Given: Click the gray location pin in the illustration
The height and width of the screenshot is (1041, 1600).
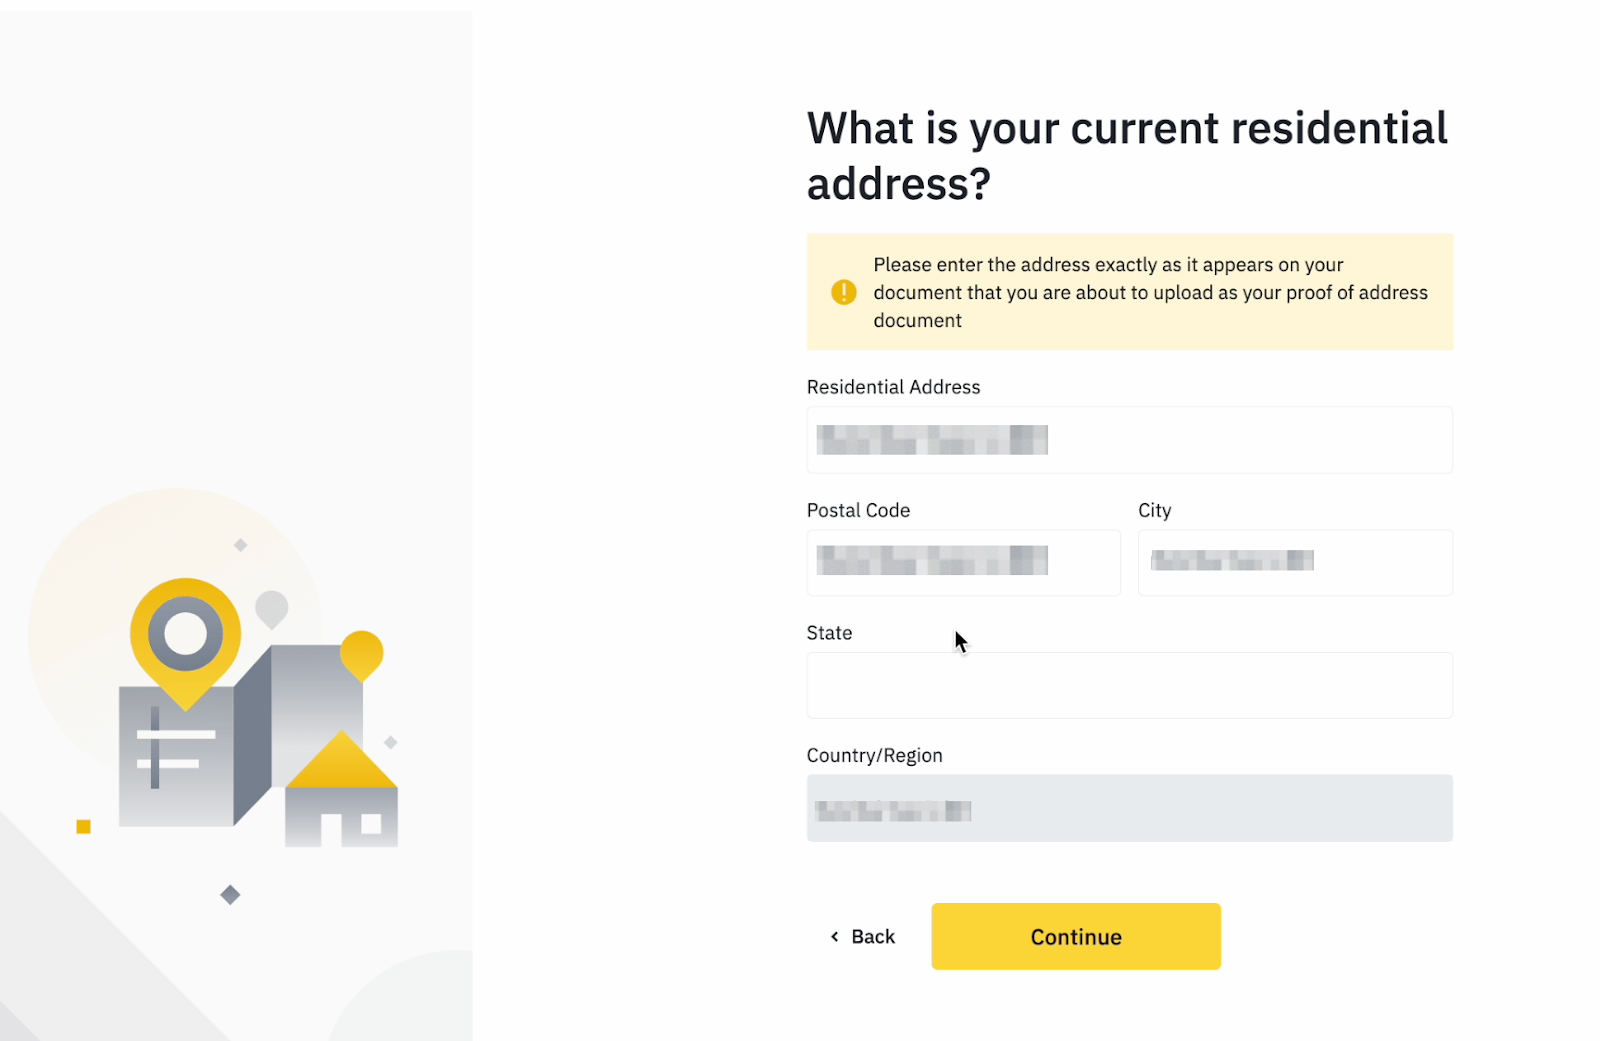Looking at the screenshot, I should tap(271, 608).
